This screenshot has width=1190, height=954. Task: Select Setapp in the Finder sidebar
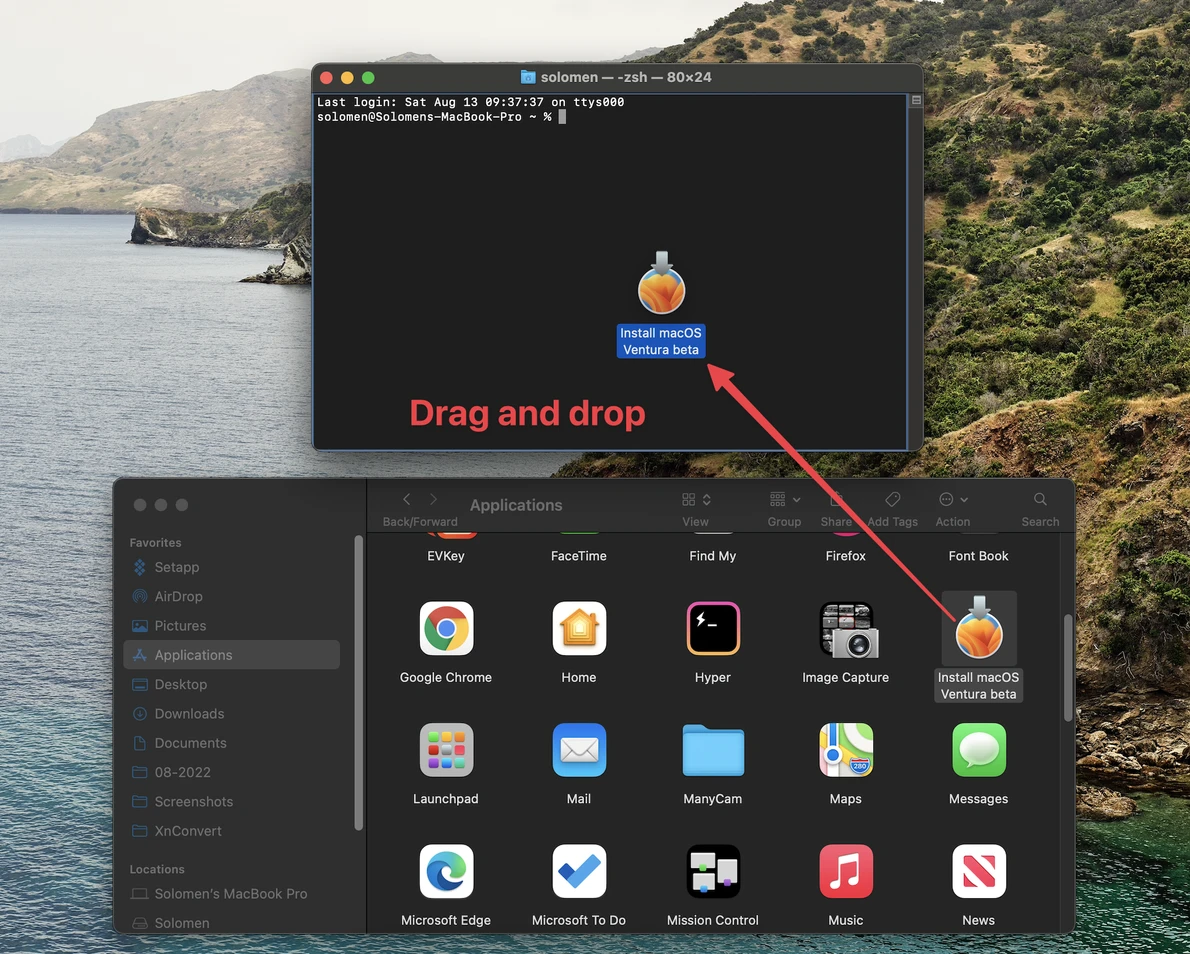click(231, 567)
